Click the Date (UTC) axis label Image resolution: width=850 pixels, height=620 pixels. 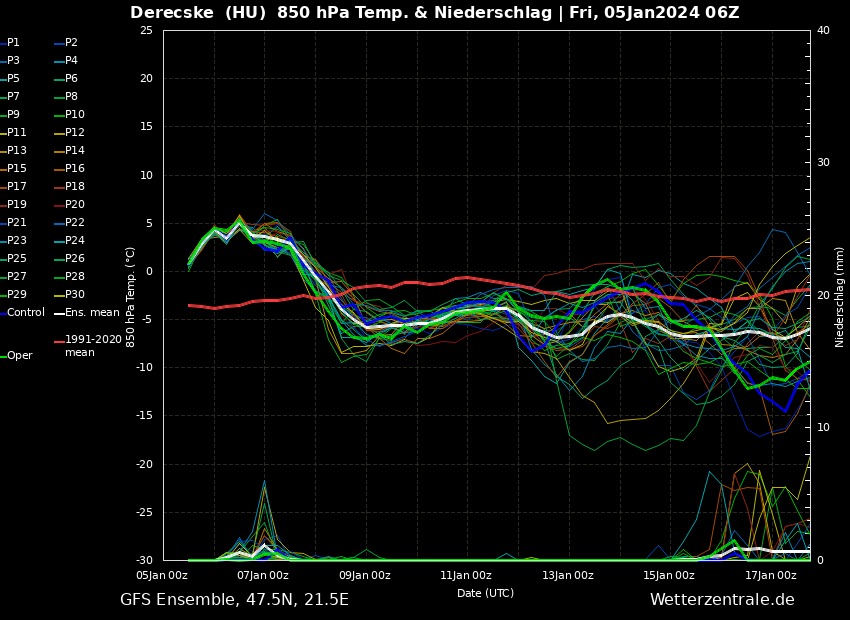click(x=485, y=593)
